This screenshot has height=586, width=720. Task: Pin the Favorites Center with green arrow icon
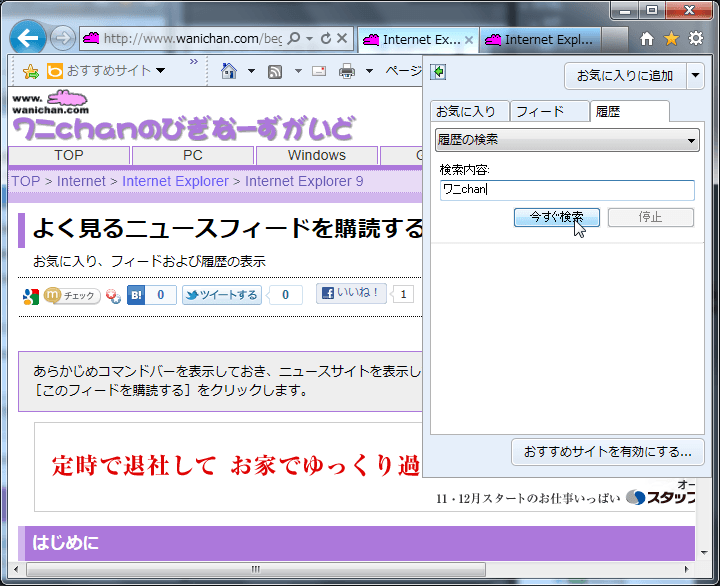[439, 72]
